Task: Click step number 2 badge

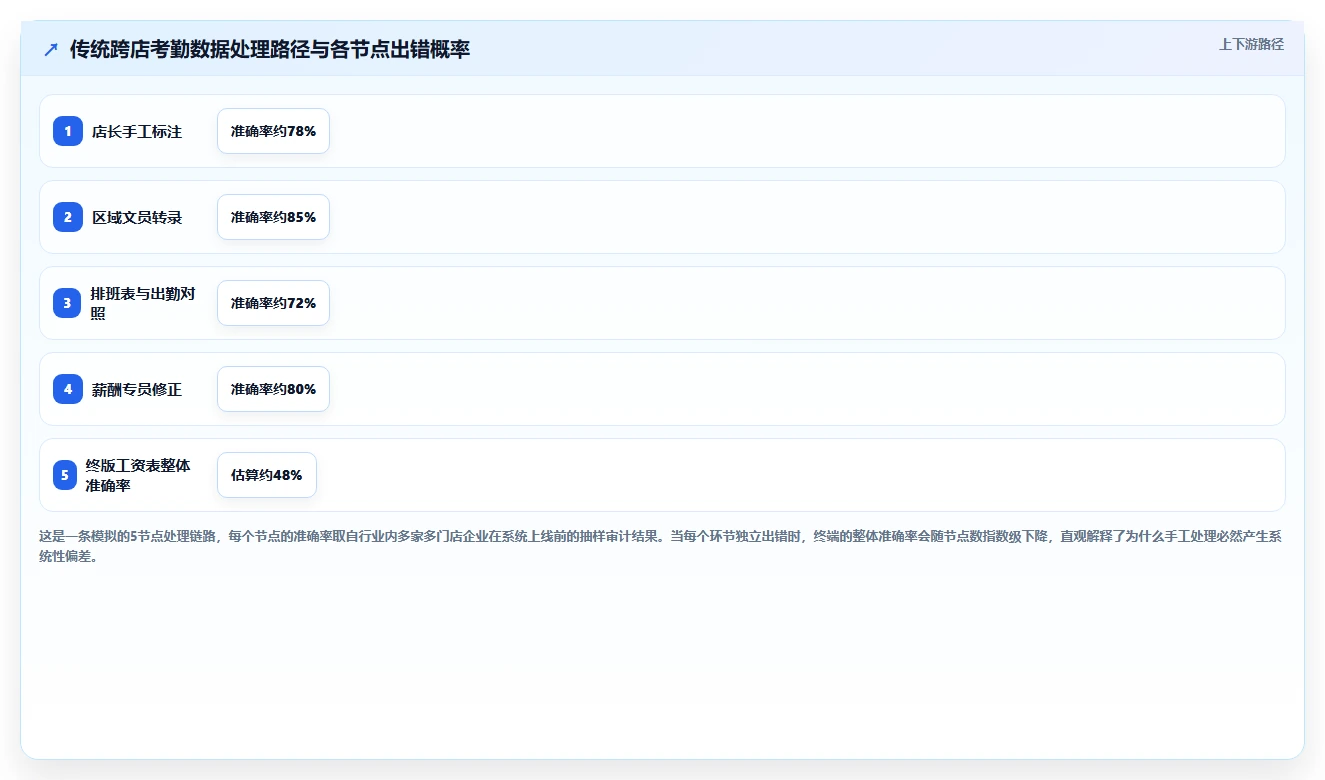Action: tap(68, 217)
